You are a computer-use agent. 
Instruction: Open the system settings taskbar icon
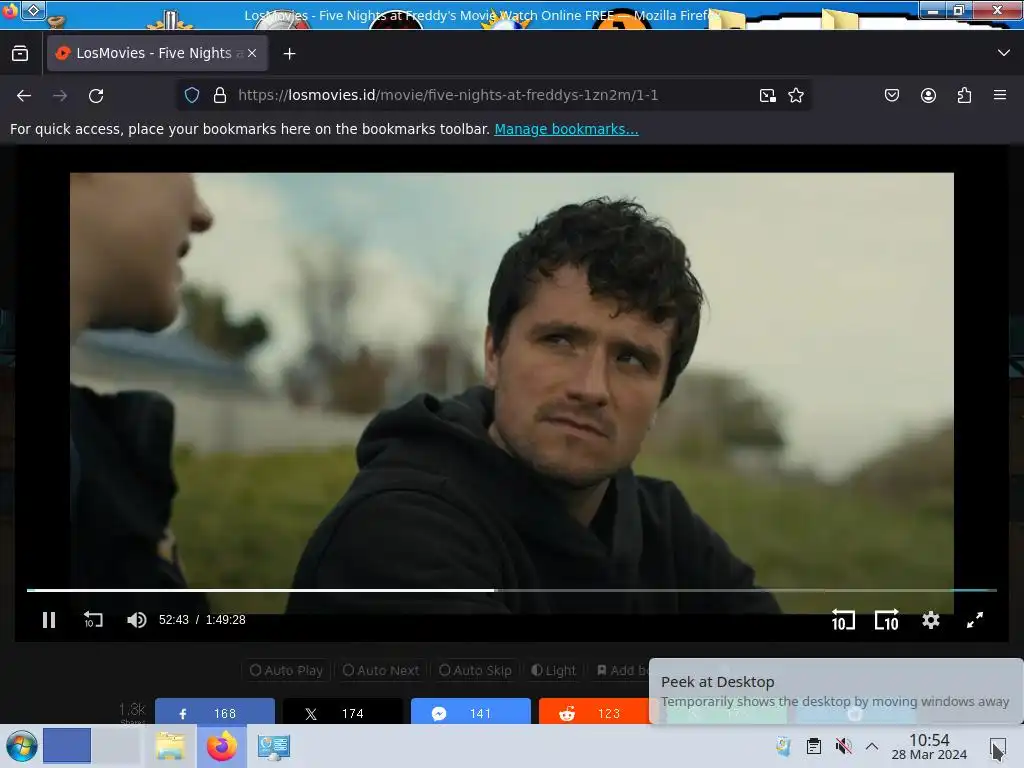coord(274,746)
